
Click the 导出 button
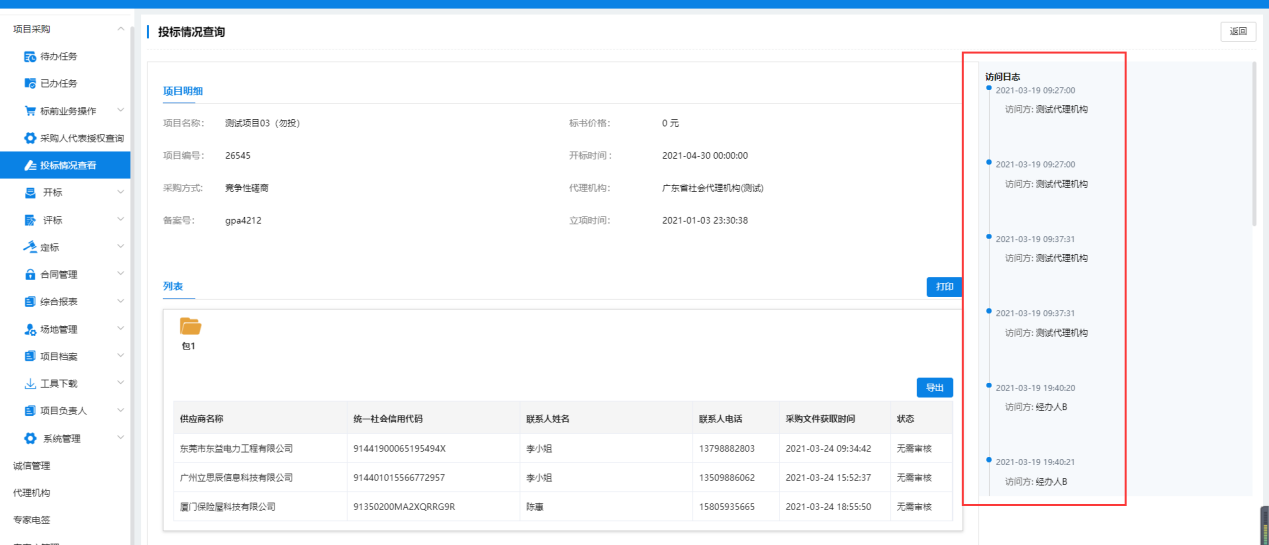coord(934,388)
